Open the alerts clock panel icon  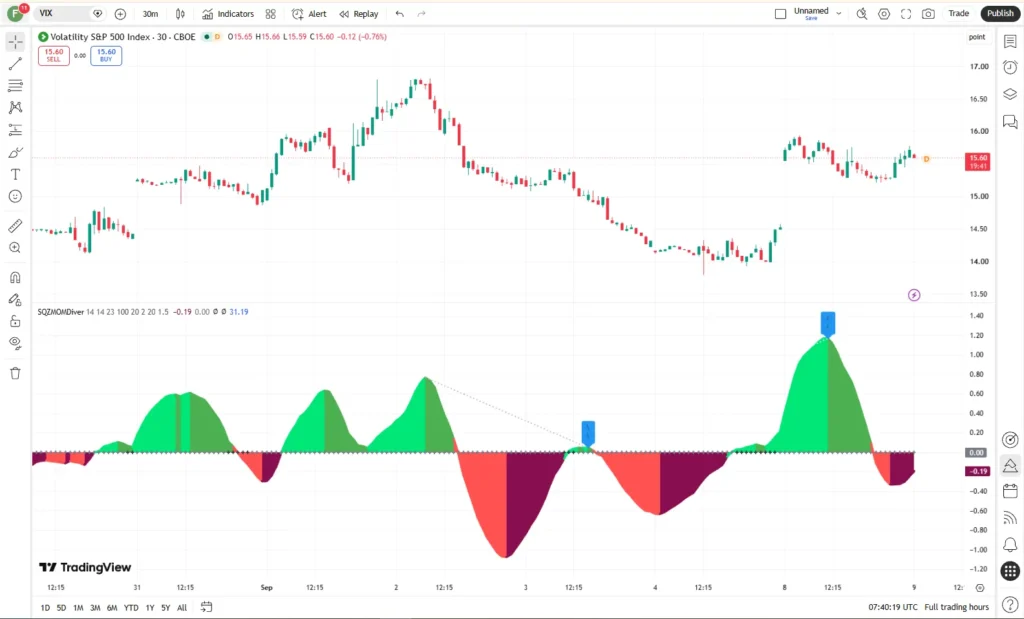tap(1010, 67)
